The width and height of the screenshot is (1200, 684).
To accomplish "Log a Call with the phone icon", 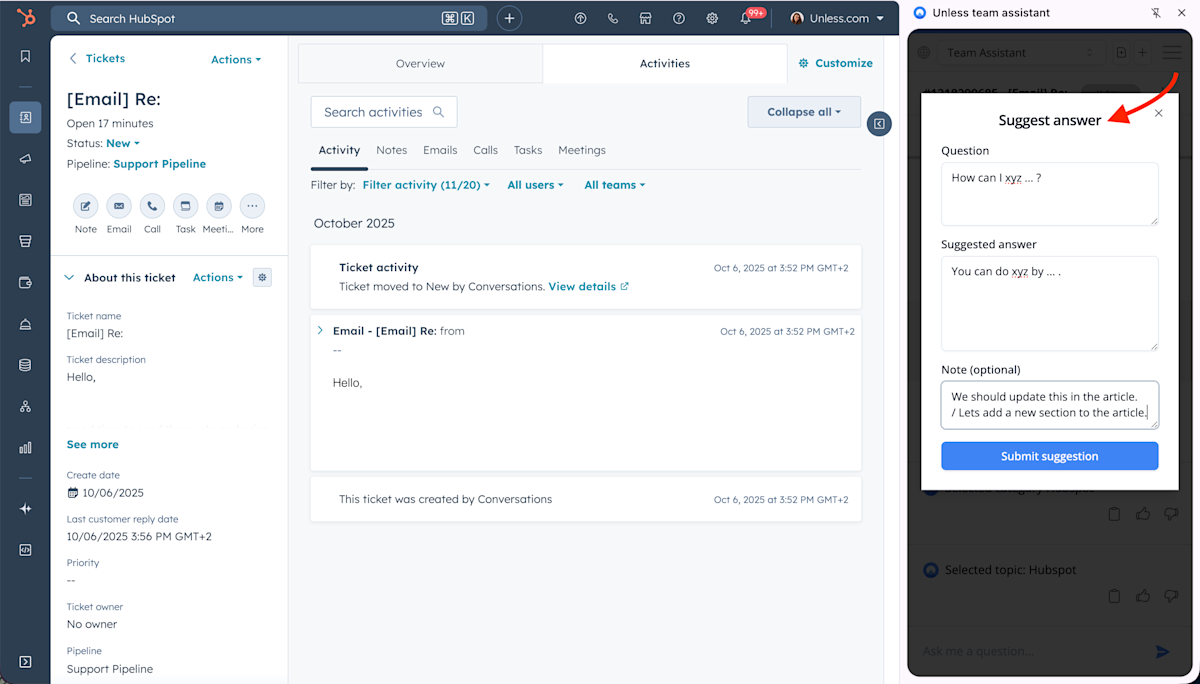I will [152, 206].
